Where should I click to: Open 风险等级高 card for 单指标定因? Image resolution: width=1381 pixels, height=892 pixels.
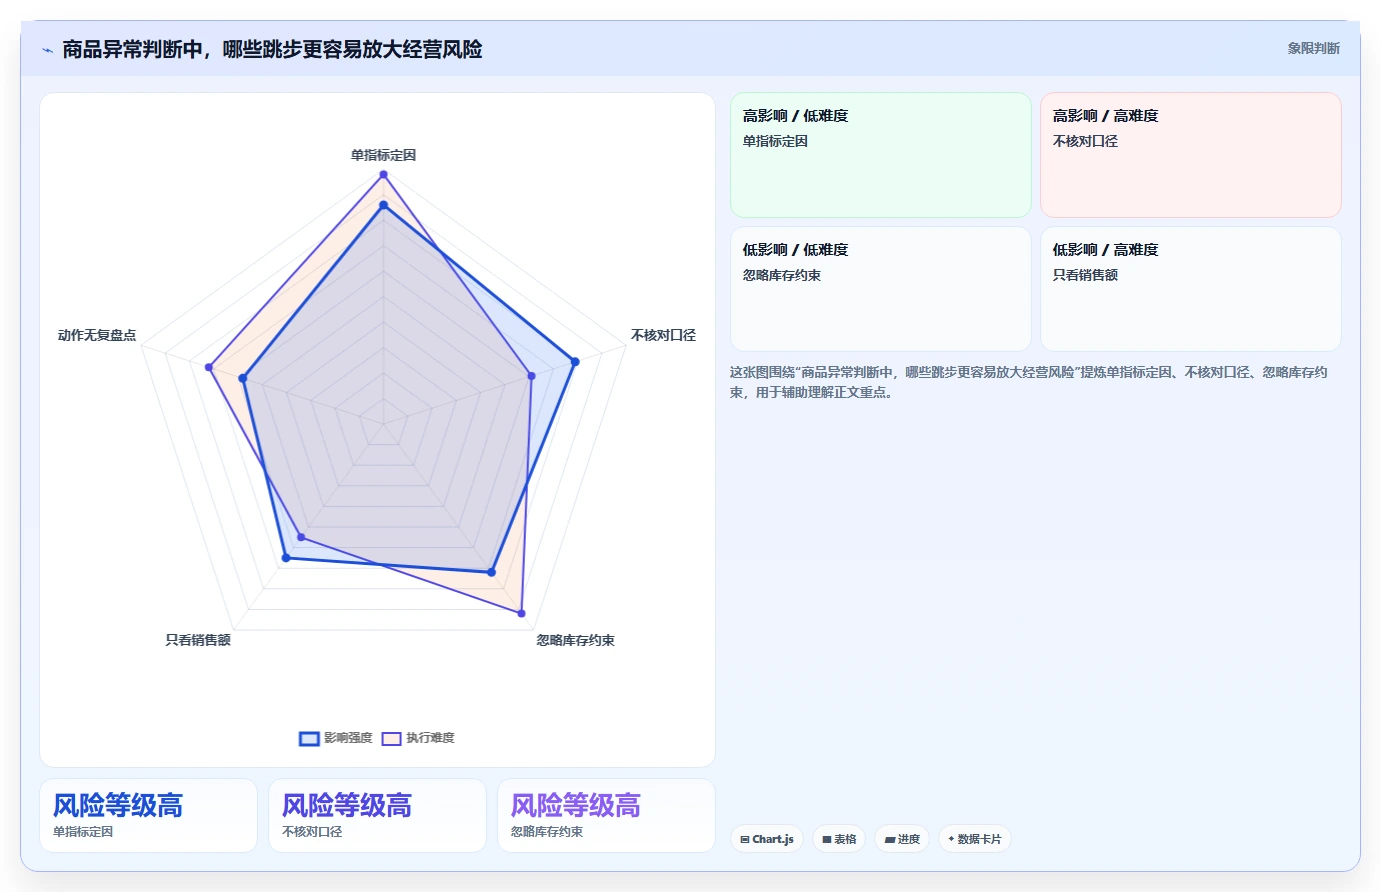coord(148,816)
